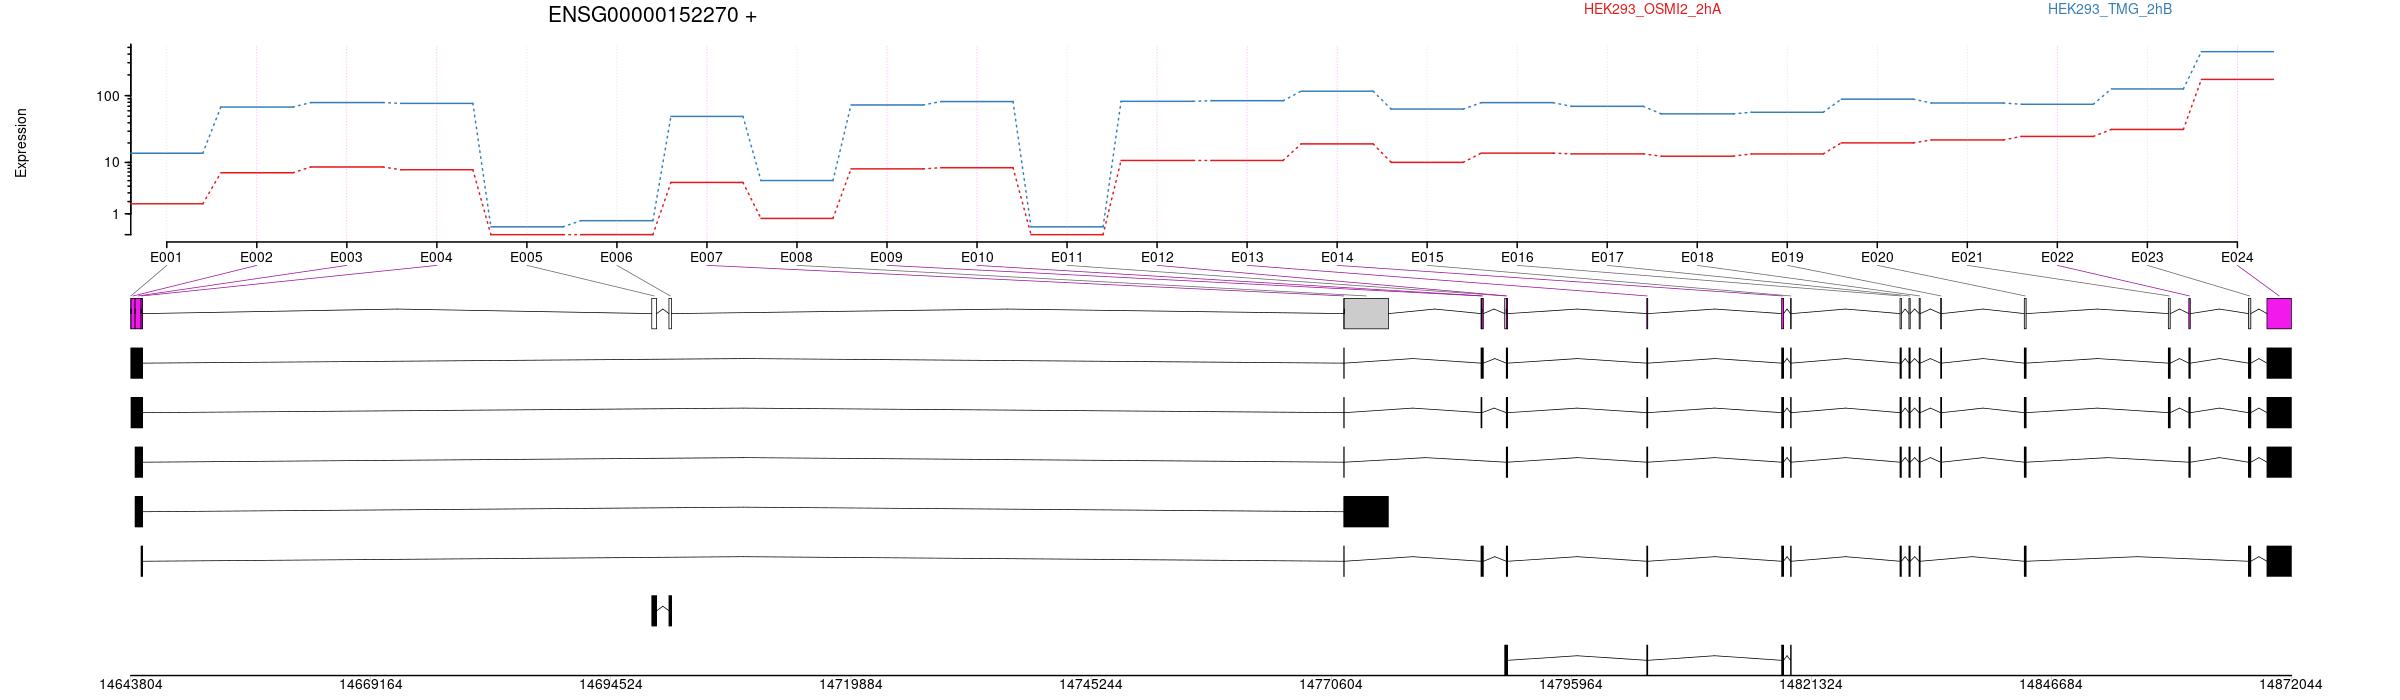Click exon label E018
Image resolution: width=2400 pixels, height=700 pixels.
point(1697,257)
